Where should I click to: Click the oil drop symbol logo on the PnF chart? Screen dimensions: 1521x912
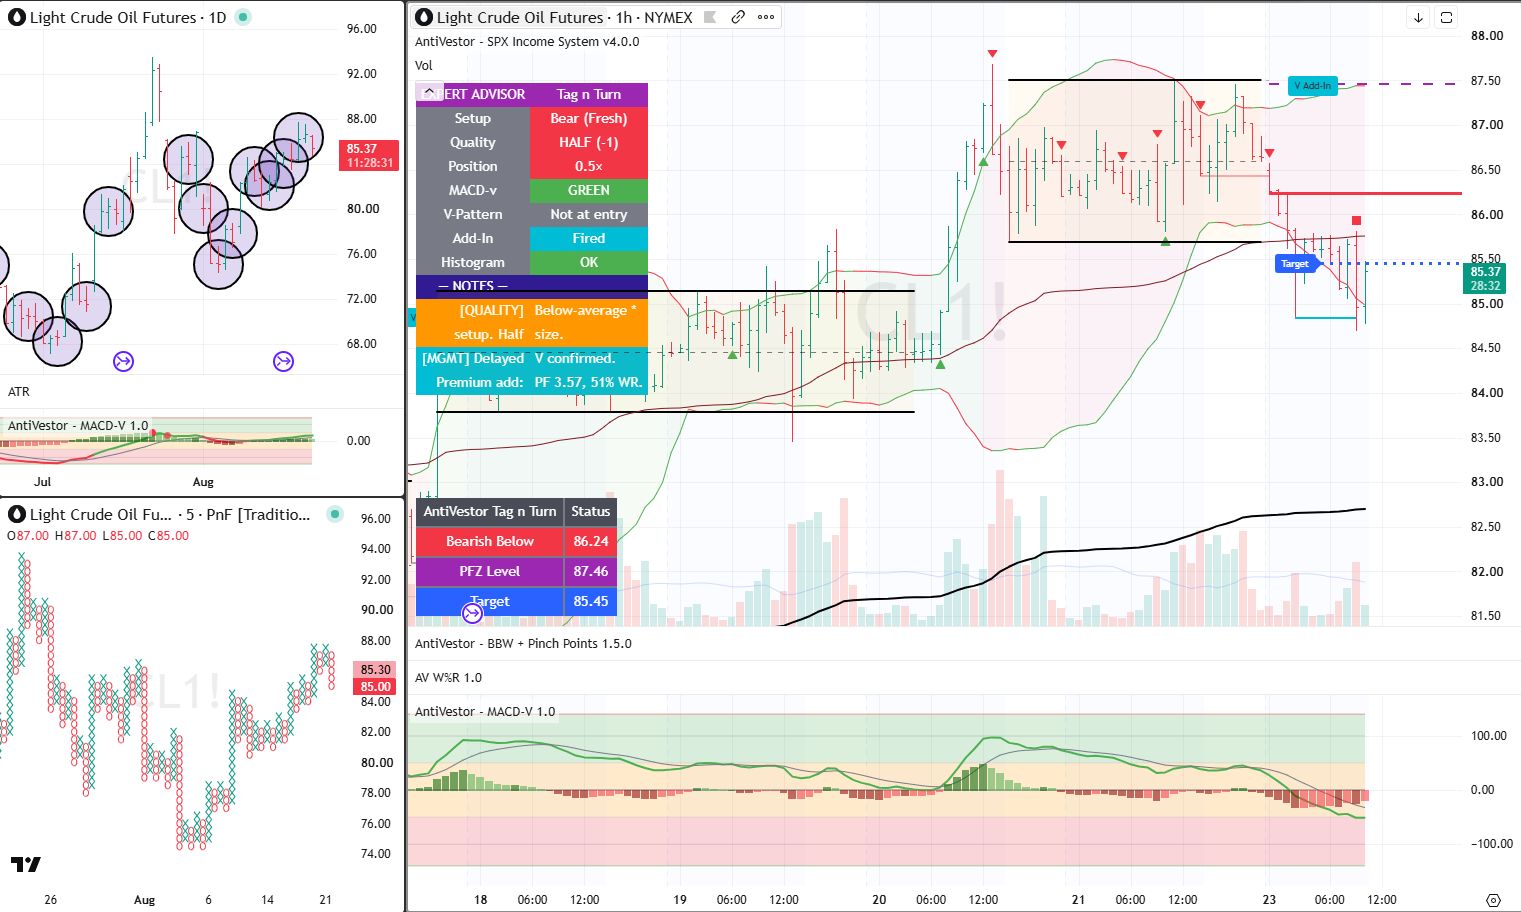(16, 514)
